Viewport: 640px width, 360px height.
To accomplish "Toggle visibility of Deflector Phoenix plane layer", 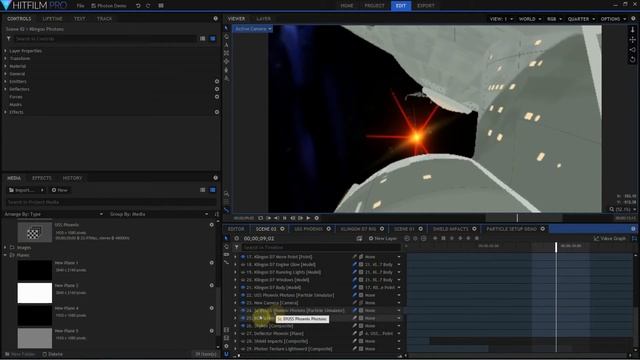I will 243,333.
